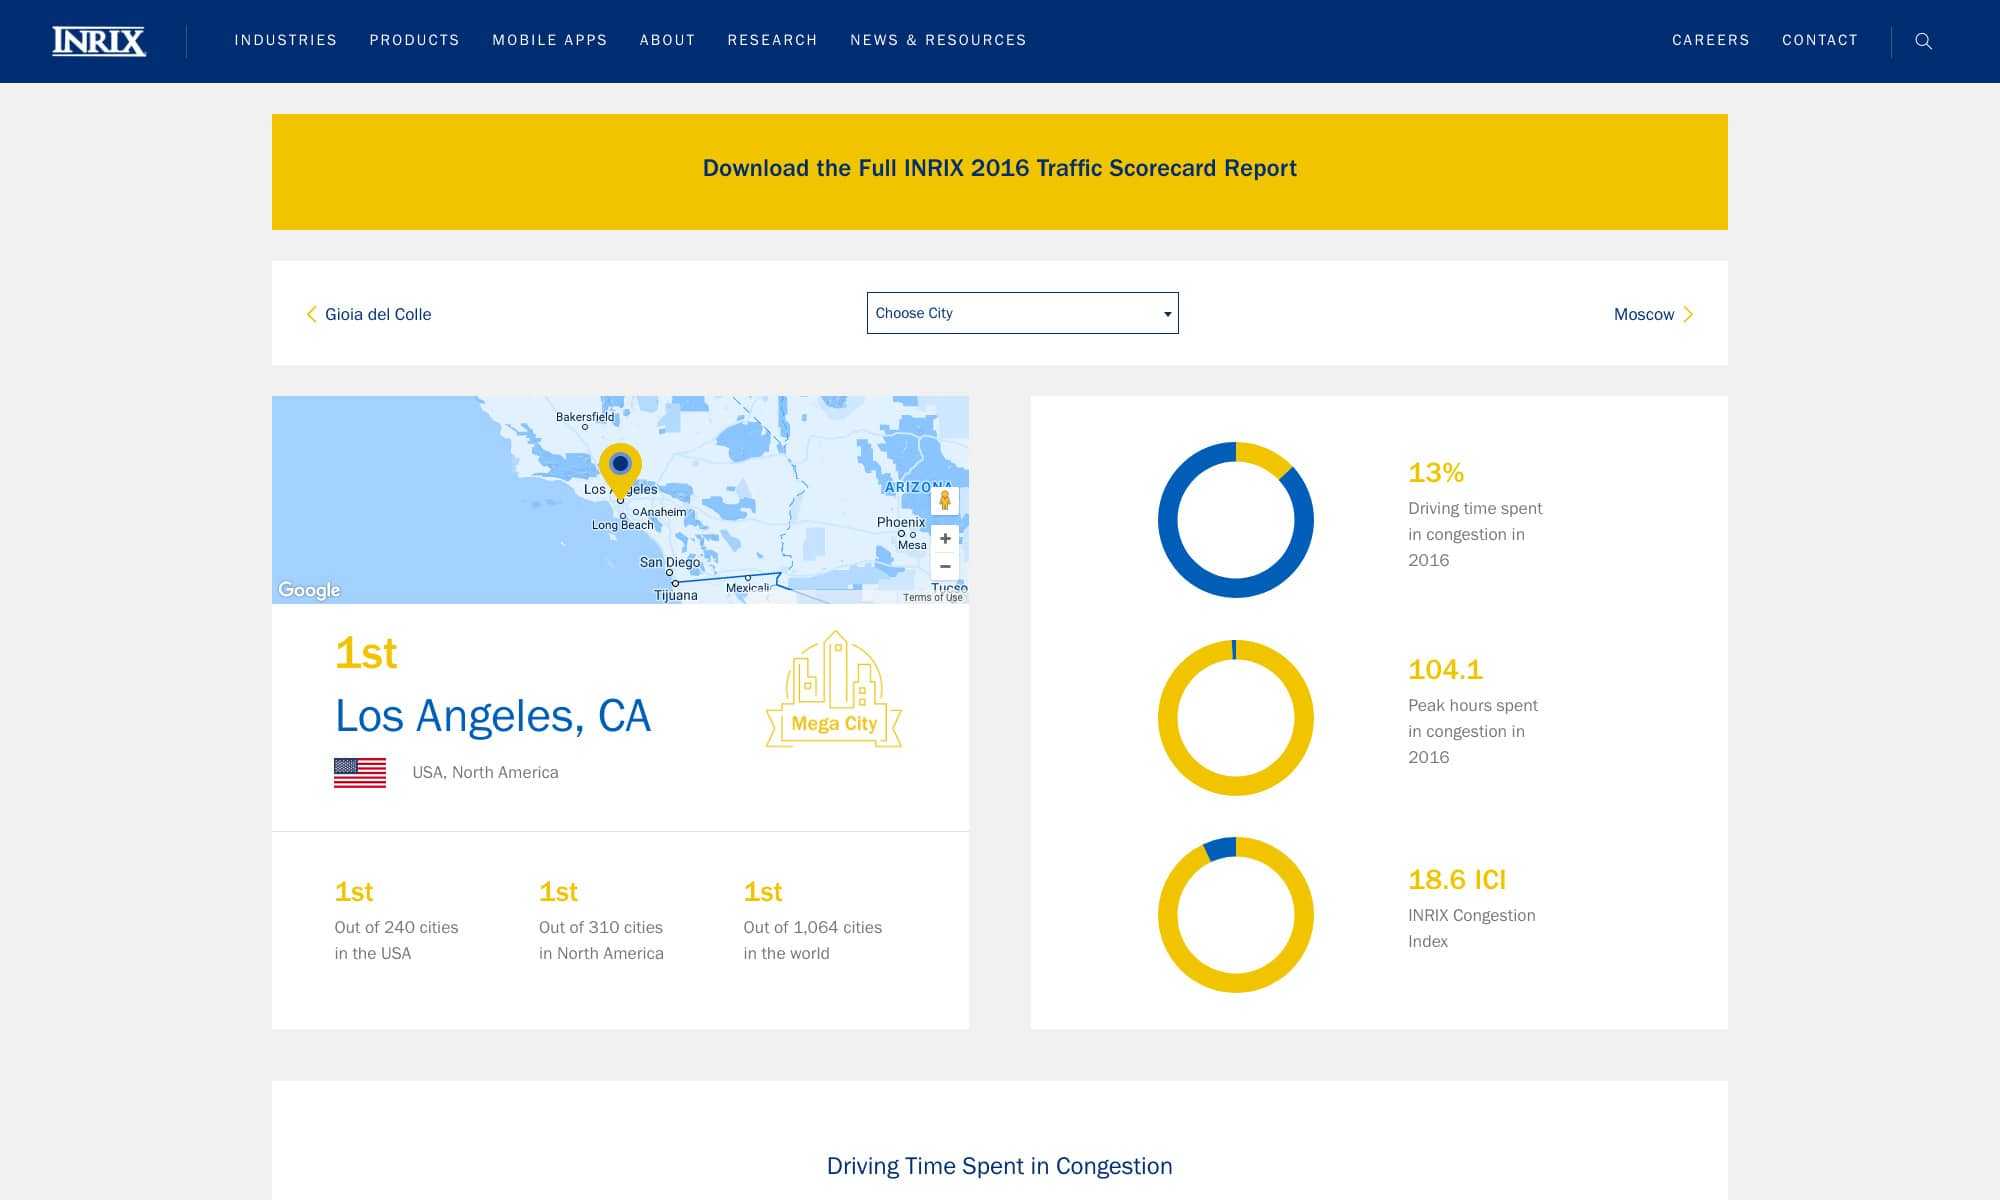Click 'INRIX Congestion Index' label
Image resolution: width=2000 pixels, height=1200 pixels.
coord(1472,928)
